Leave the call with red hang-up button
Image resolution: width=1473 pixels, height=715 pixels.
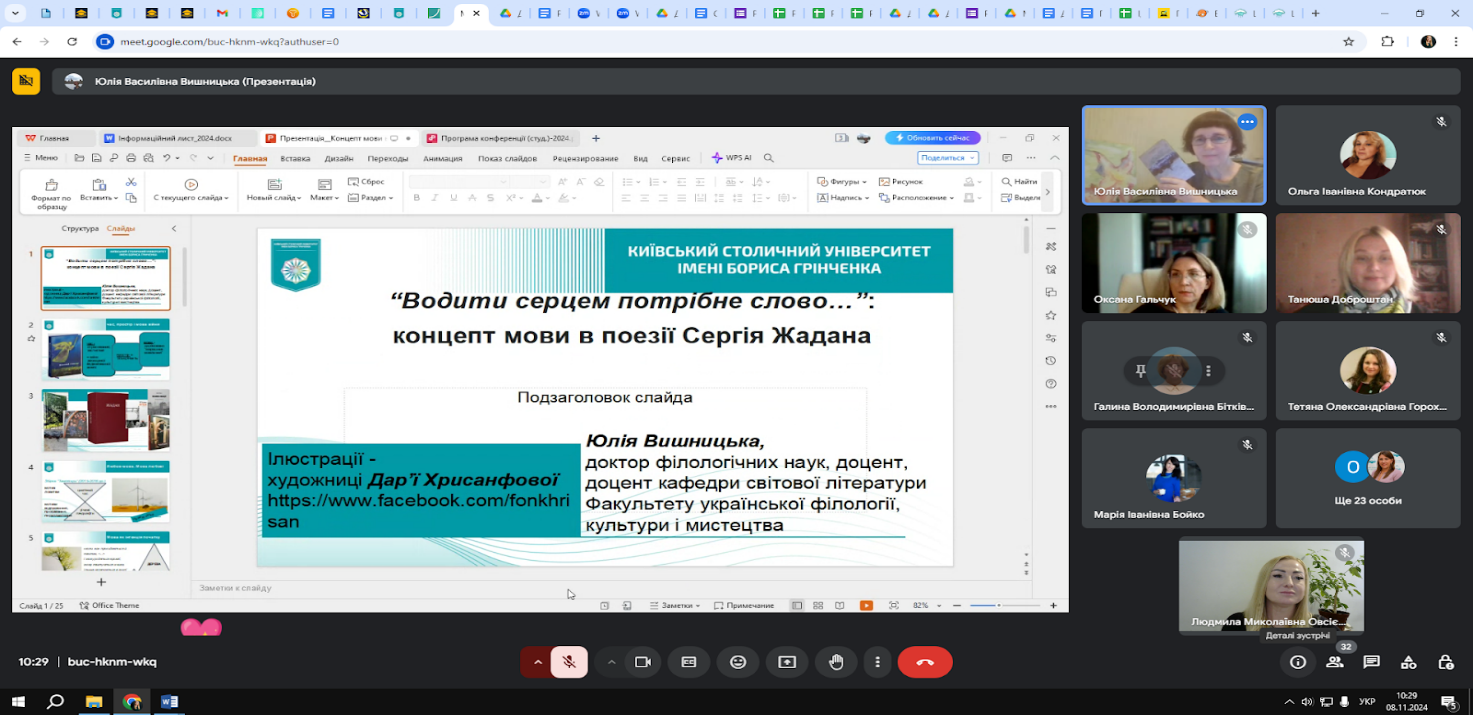point(925,662)
